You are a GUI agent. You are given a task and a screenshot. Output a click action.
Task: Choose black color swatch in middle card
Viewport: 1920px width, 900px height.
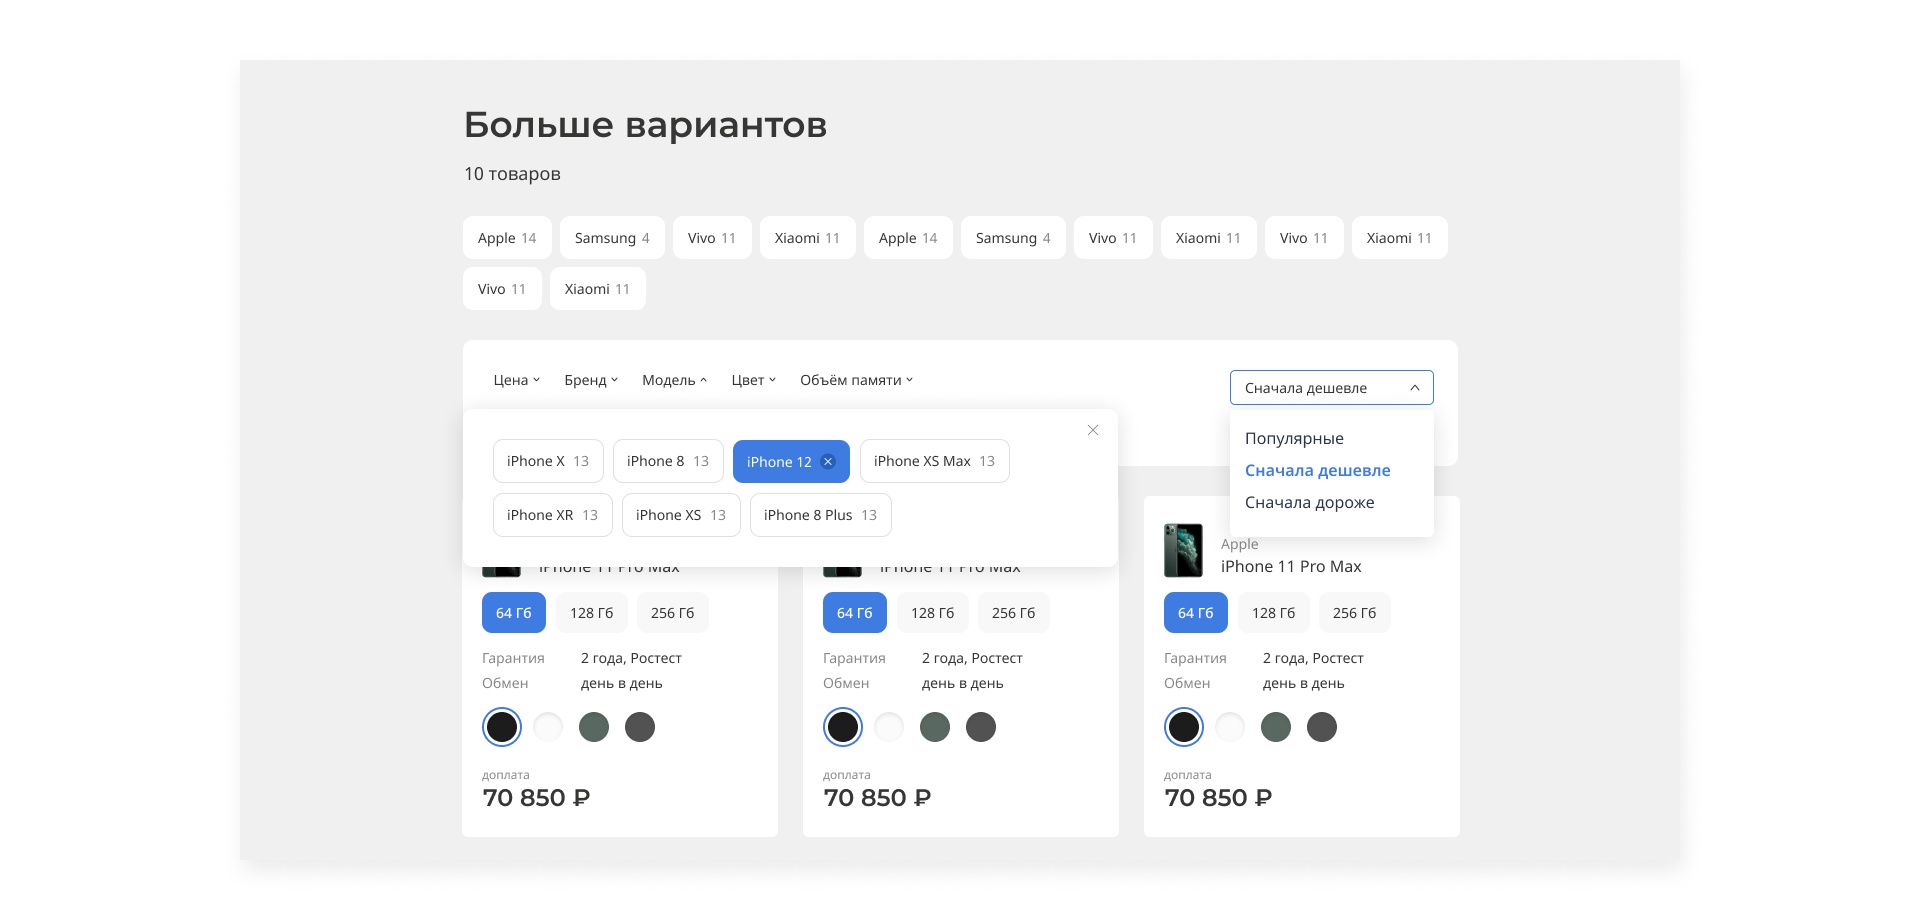(x=843, y=727)
